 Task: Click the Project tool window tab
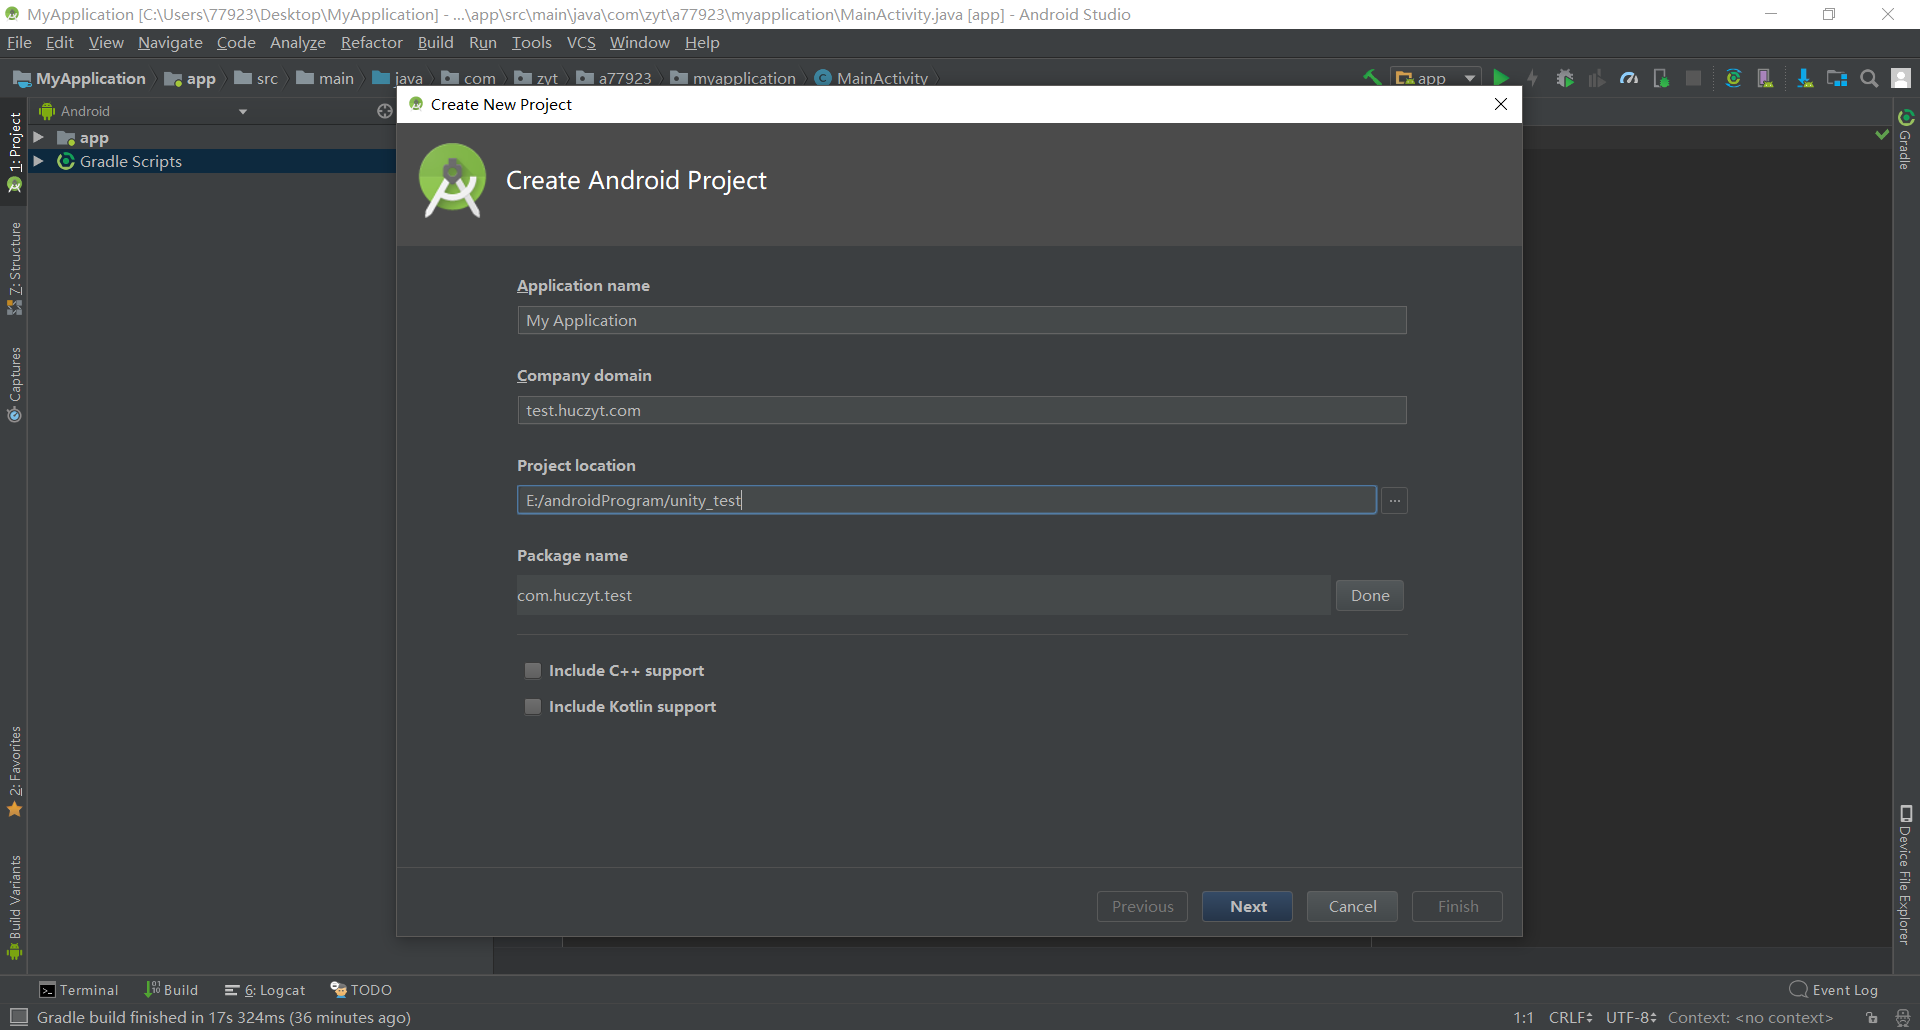click(x=15, y=152)
